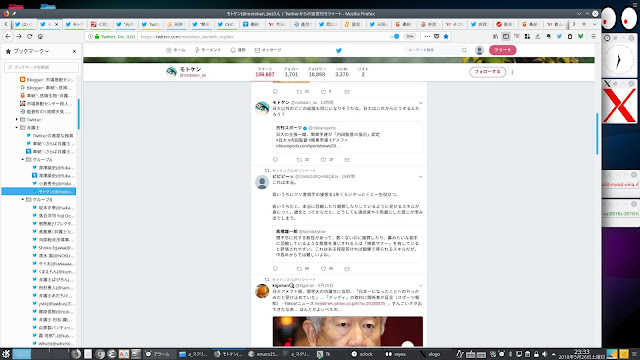Screen dimensions: 640x360
Task: Retweet the tweet quoting 高橋雄一郎
Action: [299, 269]
